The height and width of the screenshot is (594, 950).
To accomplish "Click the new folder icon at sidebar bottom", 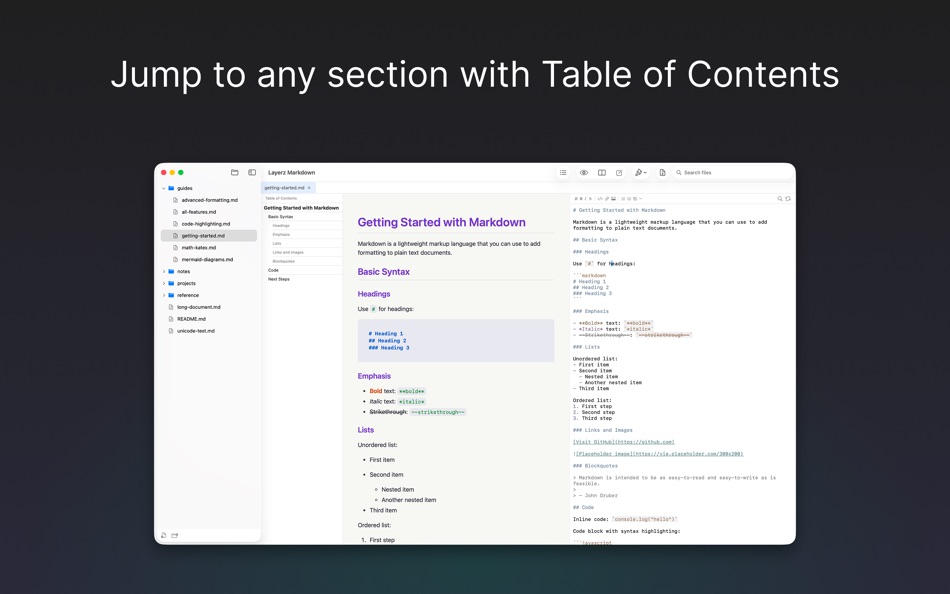I will [x=174, y=535].
